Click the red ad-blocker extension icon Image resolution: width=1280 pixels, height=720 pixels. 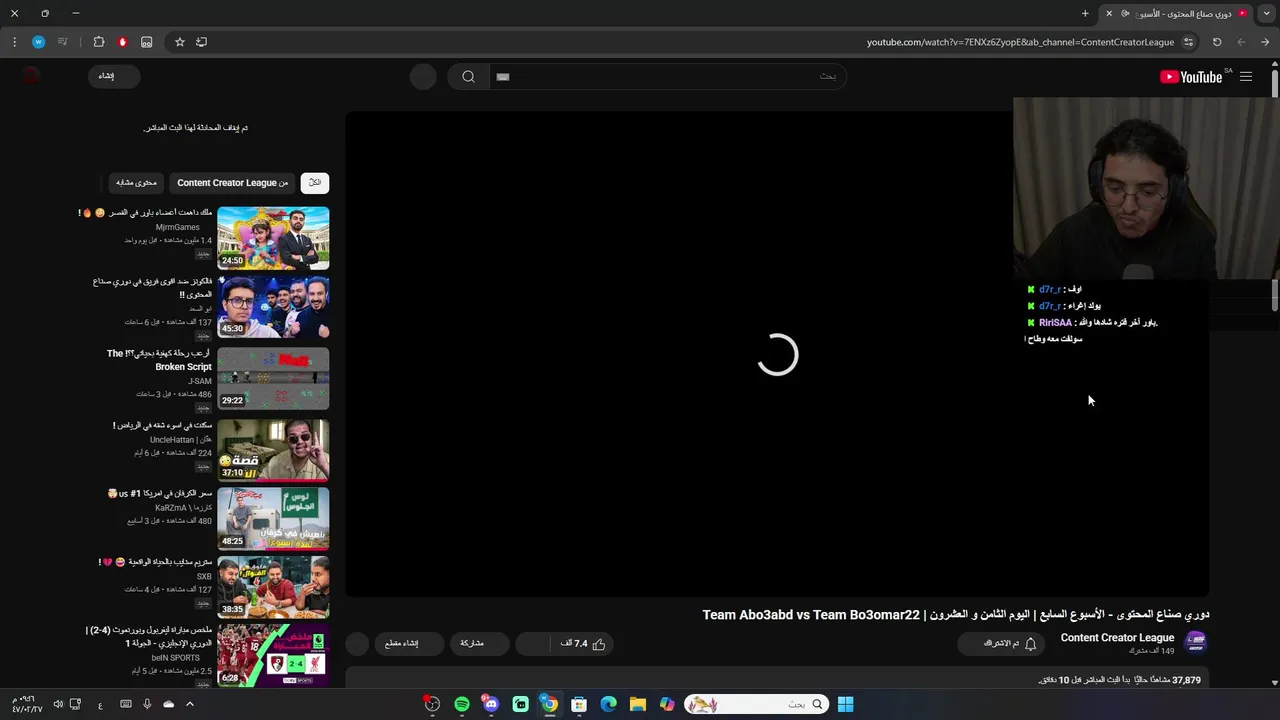(123, 42)
